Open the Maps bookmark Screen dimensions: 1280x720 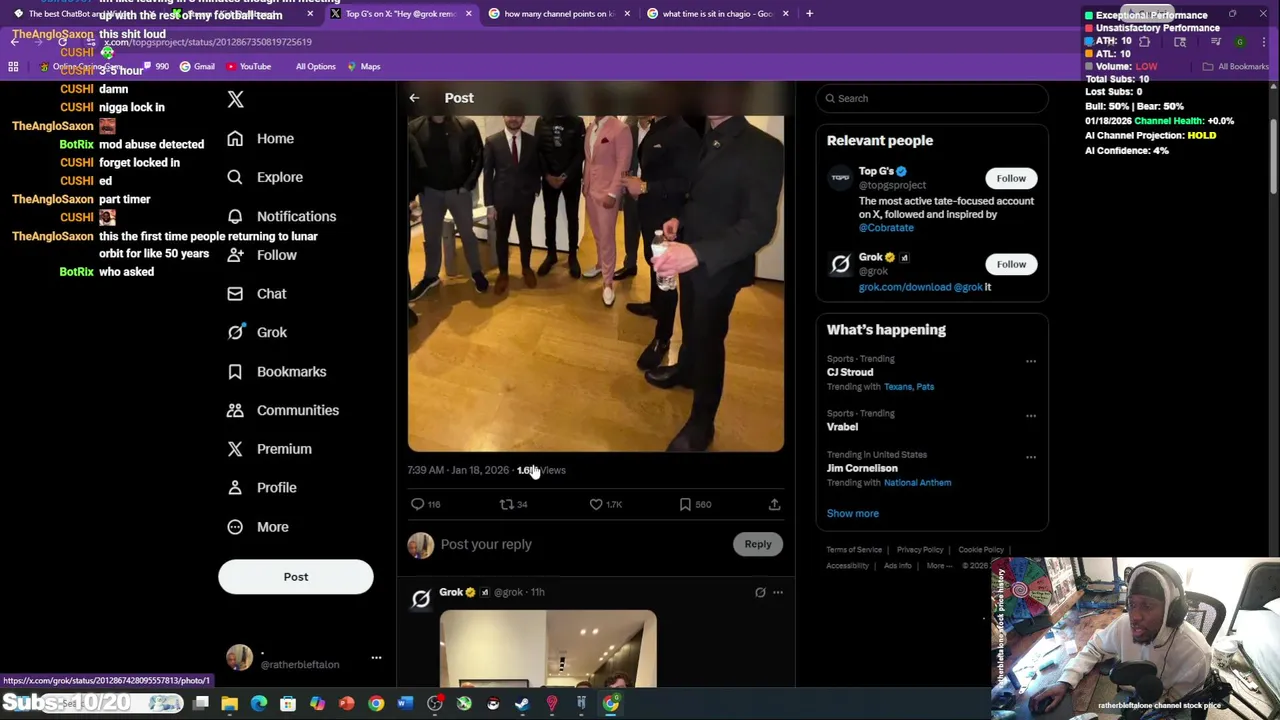click(x=364, y=67)
